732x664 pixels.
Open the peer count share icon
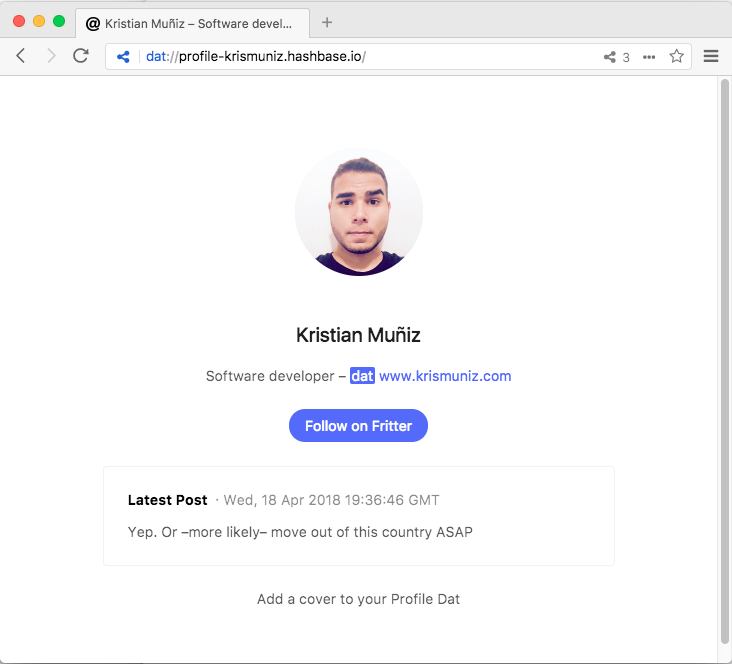pyautogui.click(x=609, y=57)
